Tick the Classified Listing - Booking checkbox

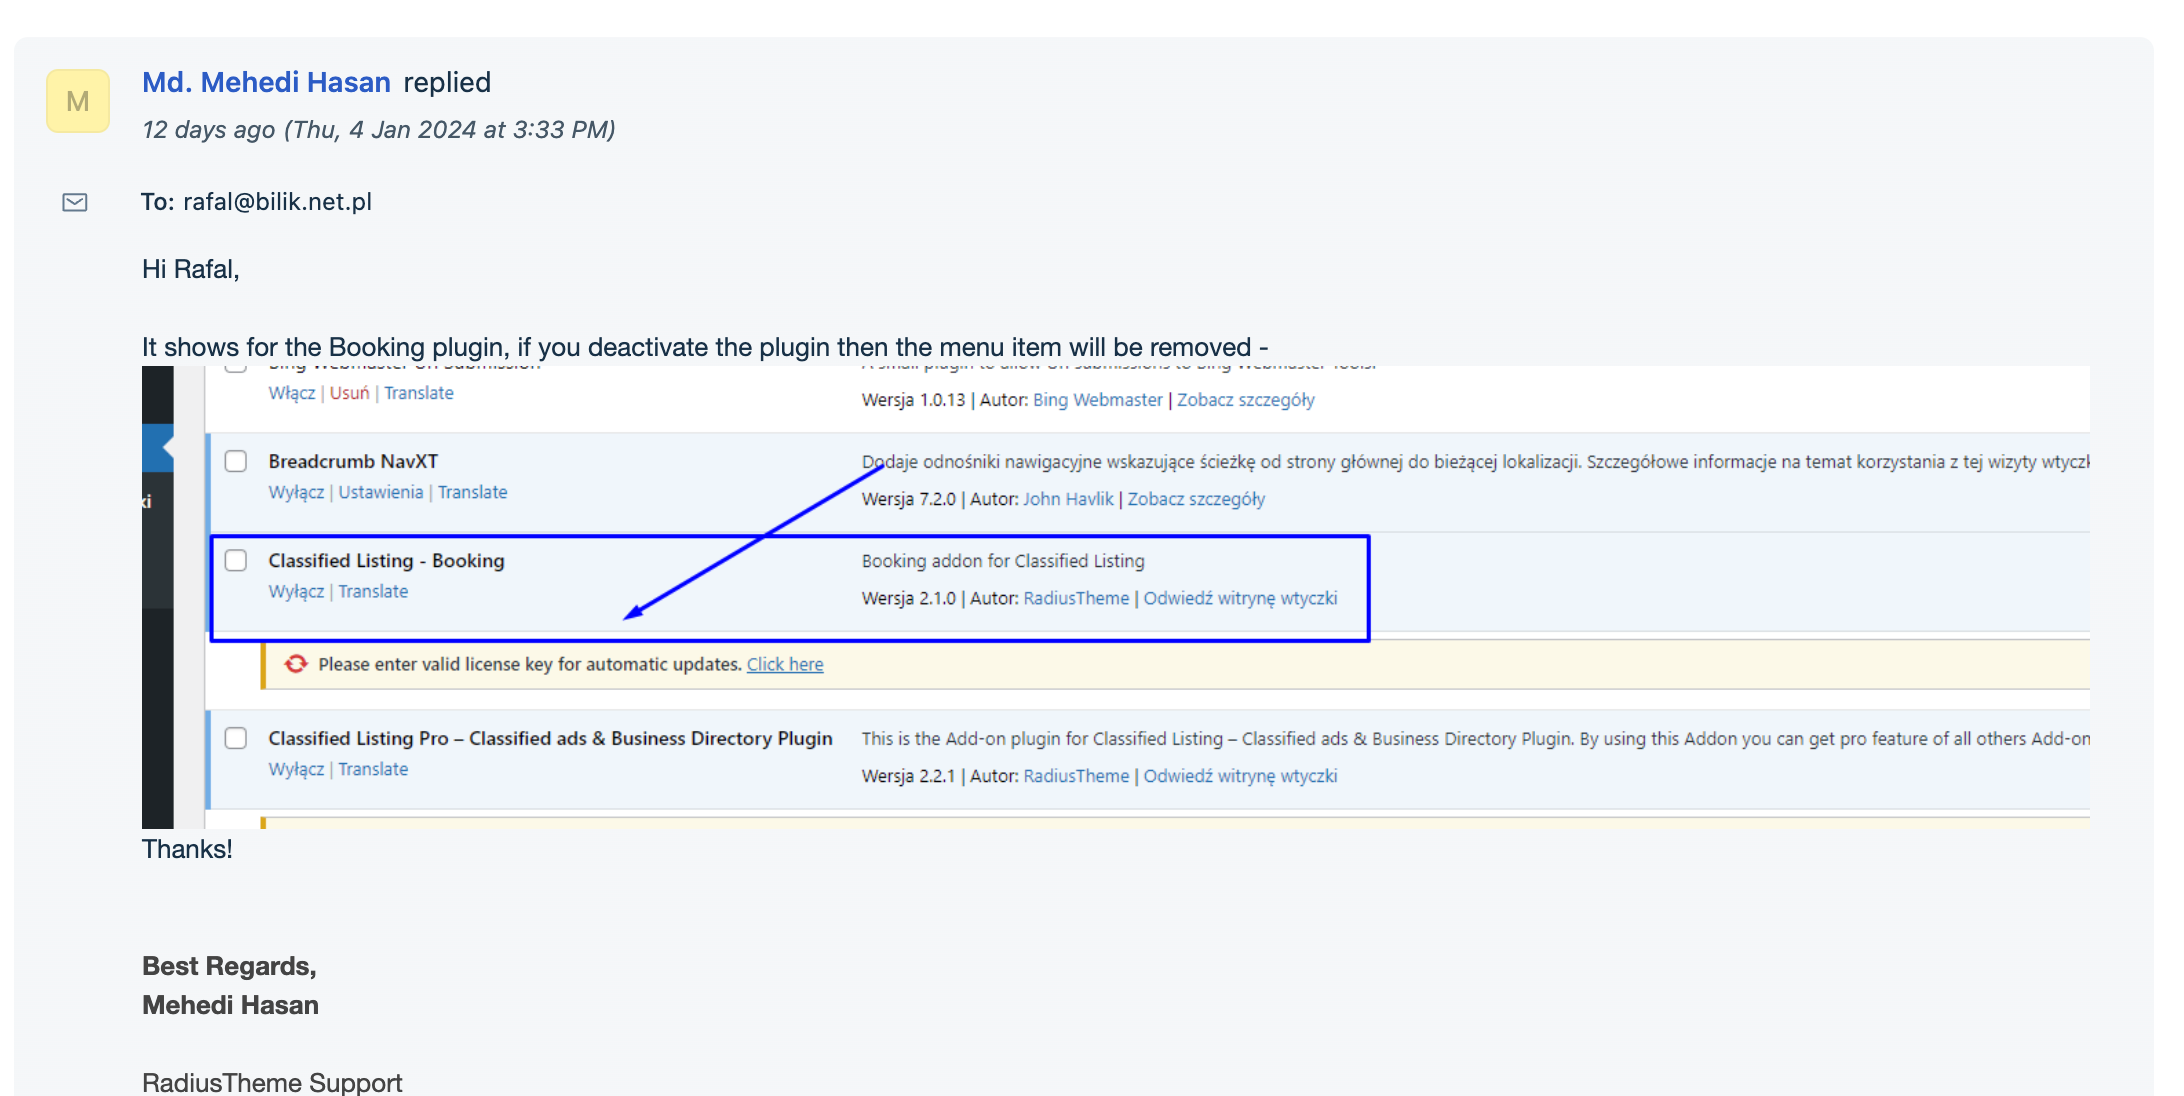tap(236, 560)
